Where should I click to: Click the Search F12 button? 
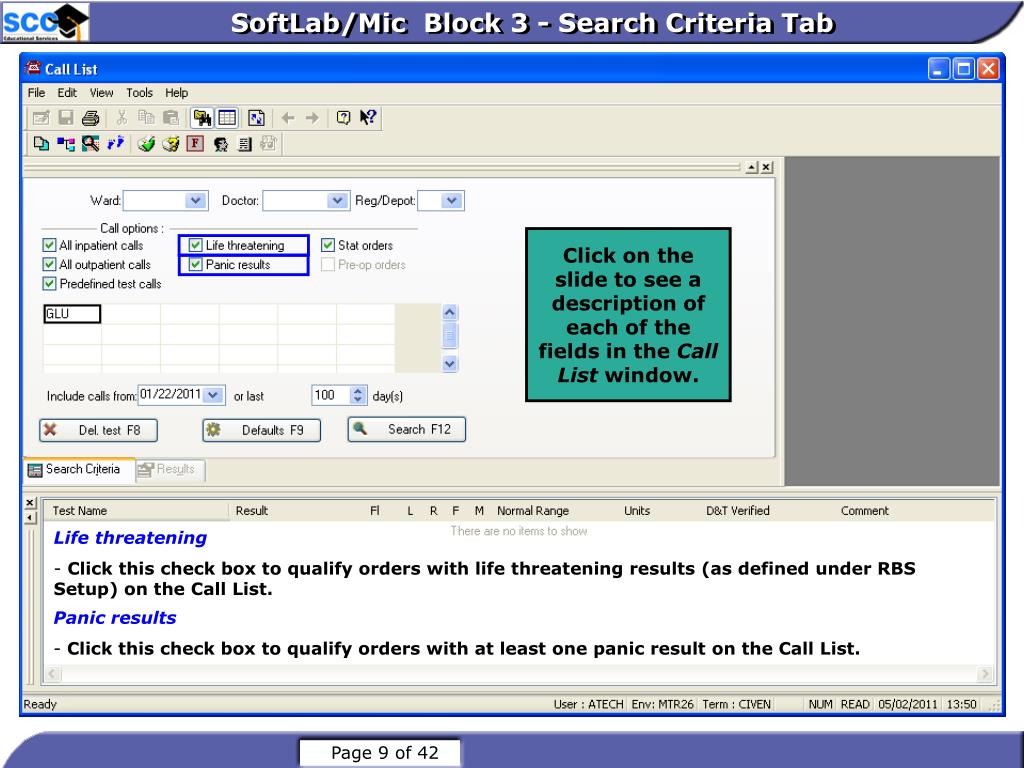coord(406,430)
